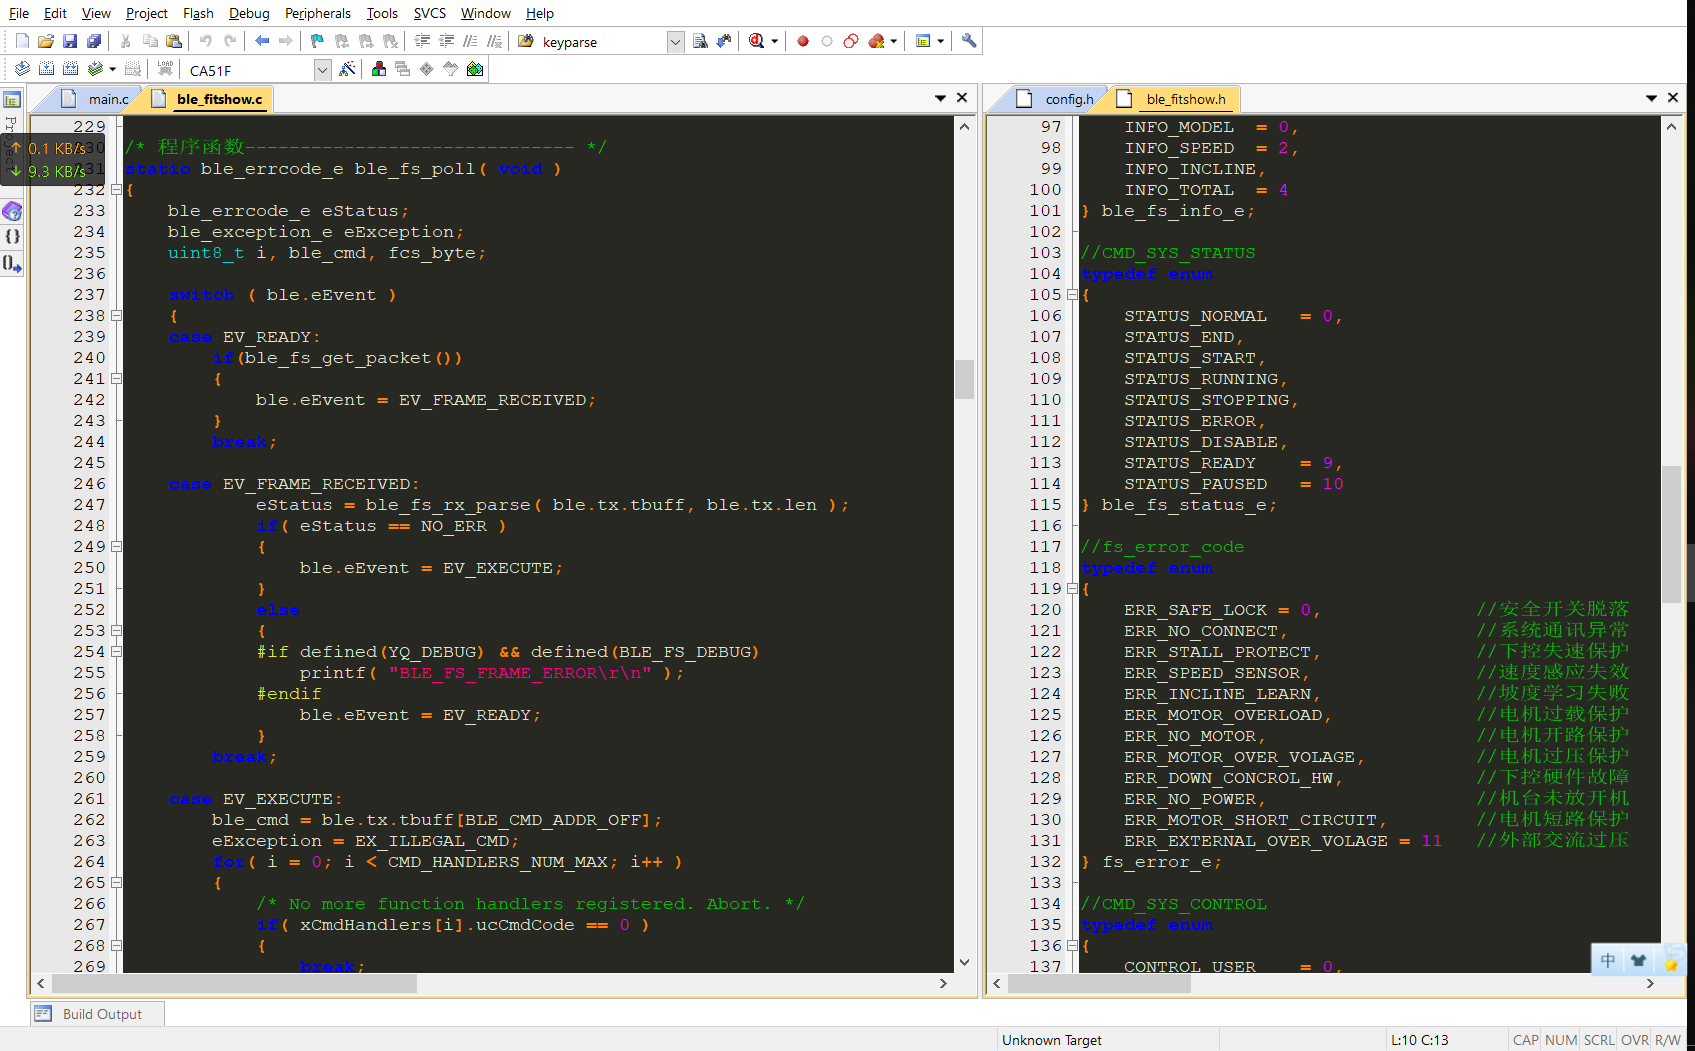Switch to ble_fitshow.h tab
This screenshot has height=1051, width=1695.
tap(1174, 99)
